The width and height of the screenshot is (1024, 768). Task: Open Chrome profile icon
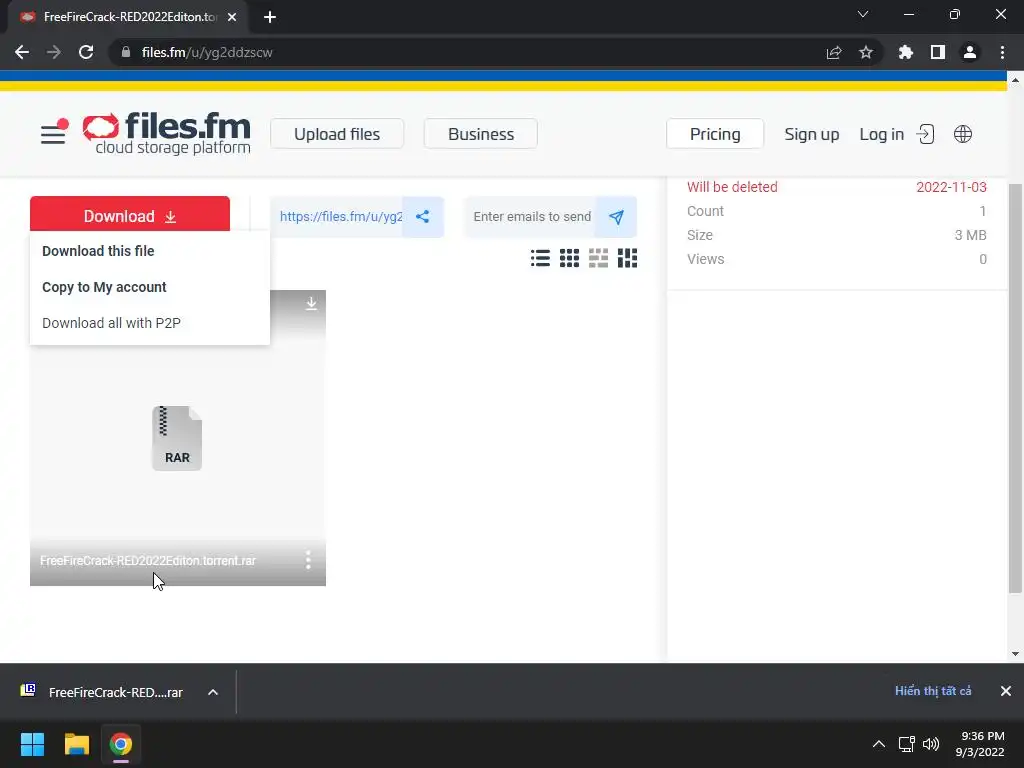[970, 52]
